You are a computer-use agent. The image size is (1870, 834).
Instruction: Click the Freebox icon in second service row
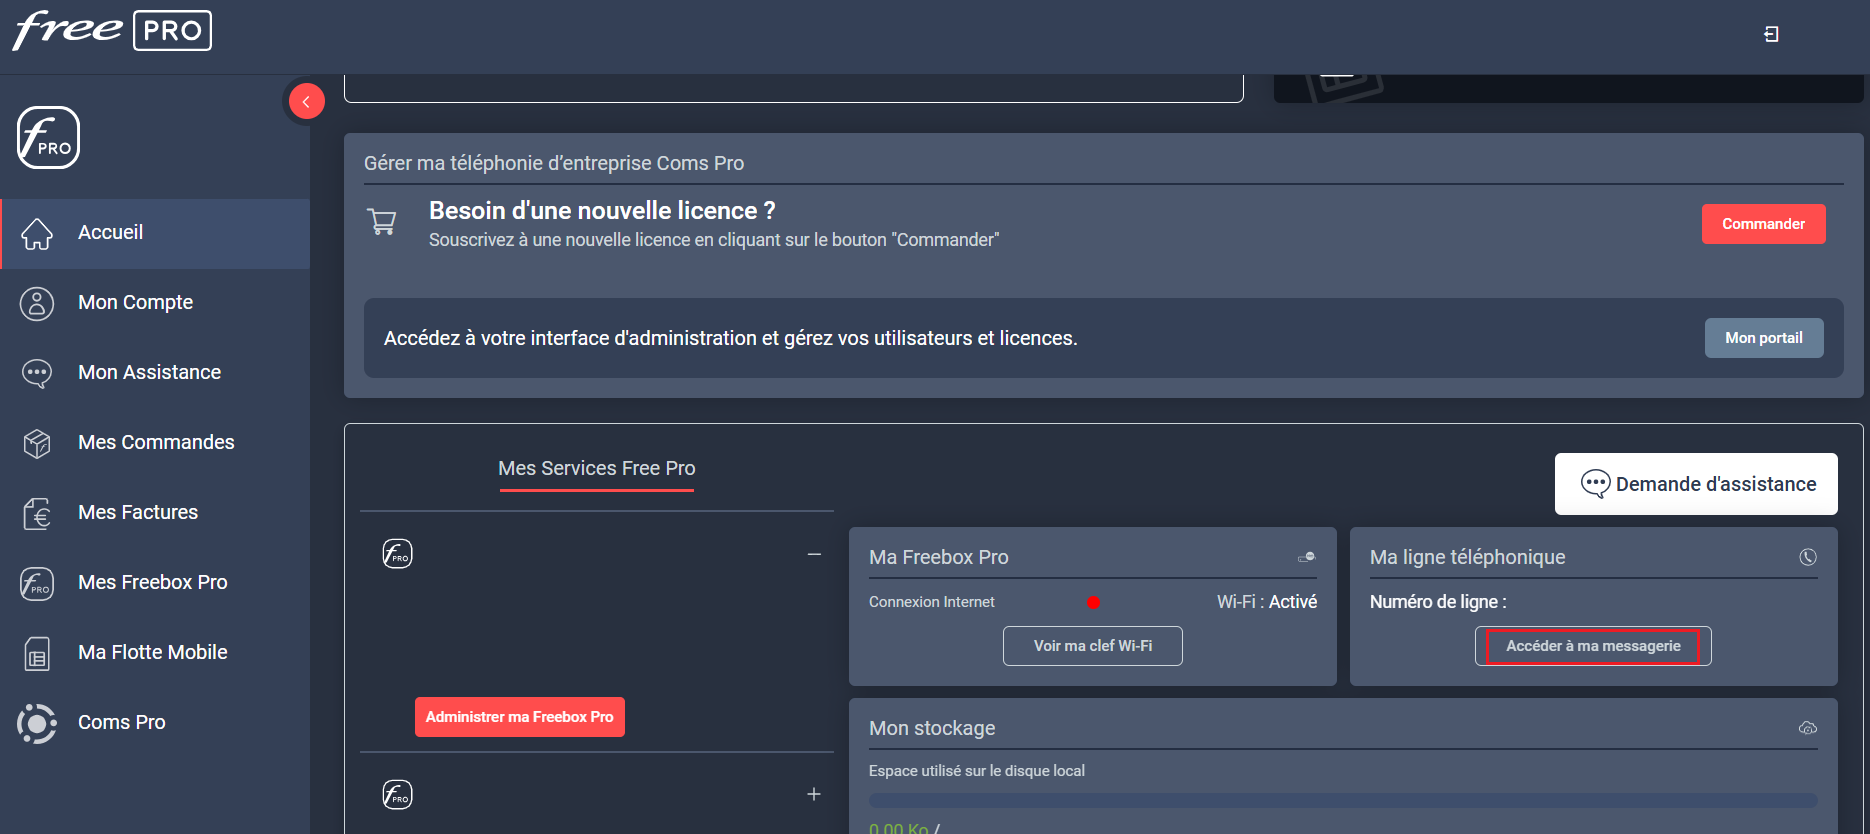(x=398, y=794)
